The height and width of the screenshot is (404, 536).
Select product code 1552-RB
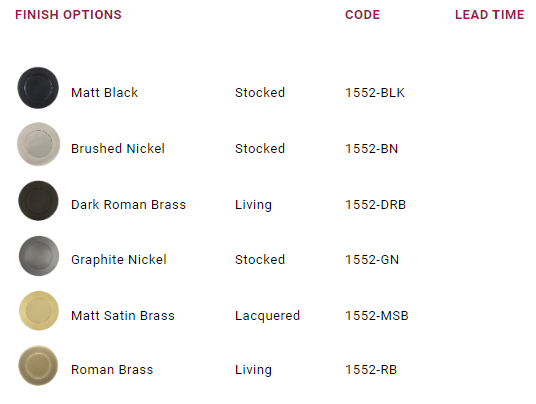[x=371, y=370]
